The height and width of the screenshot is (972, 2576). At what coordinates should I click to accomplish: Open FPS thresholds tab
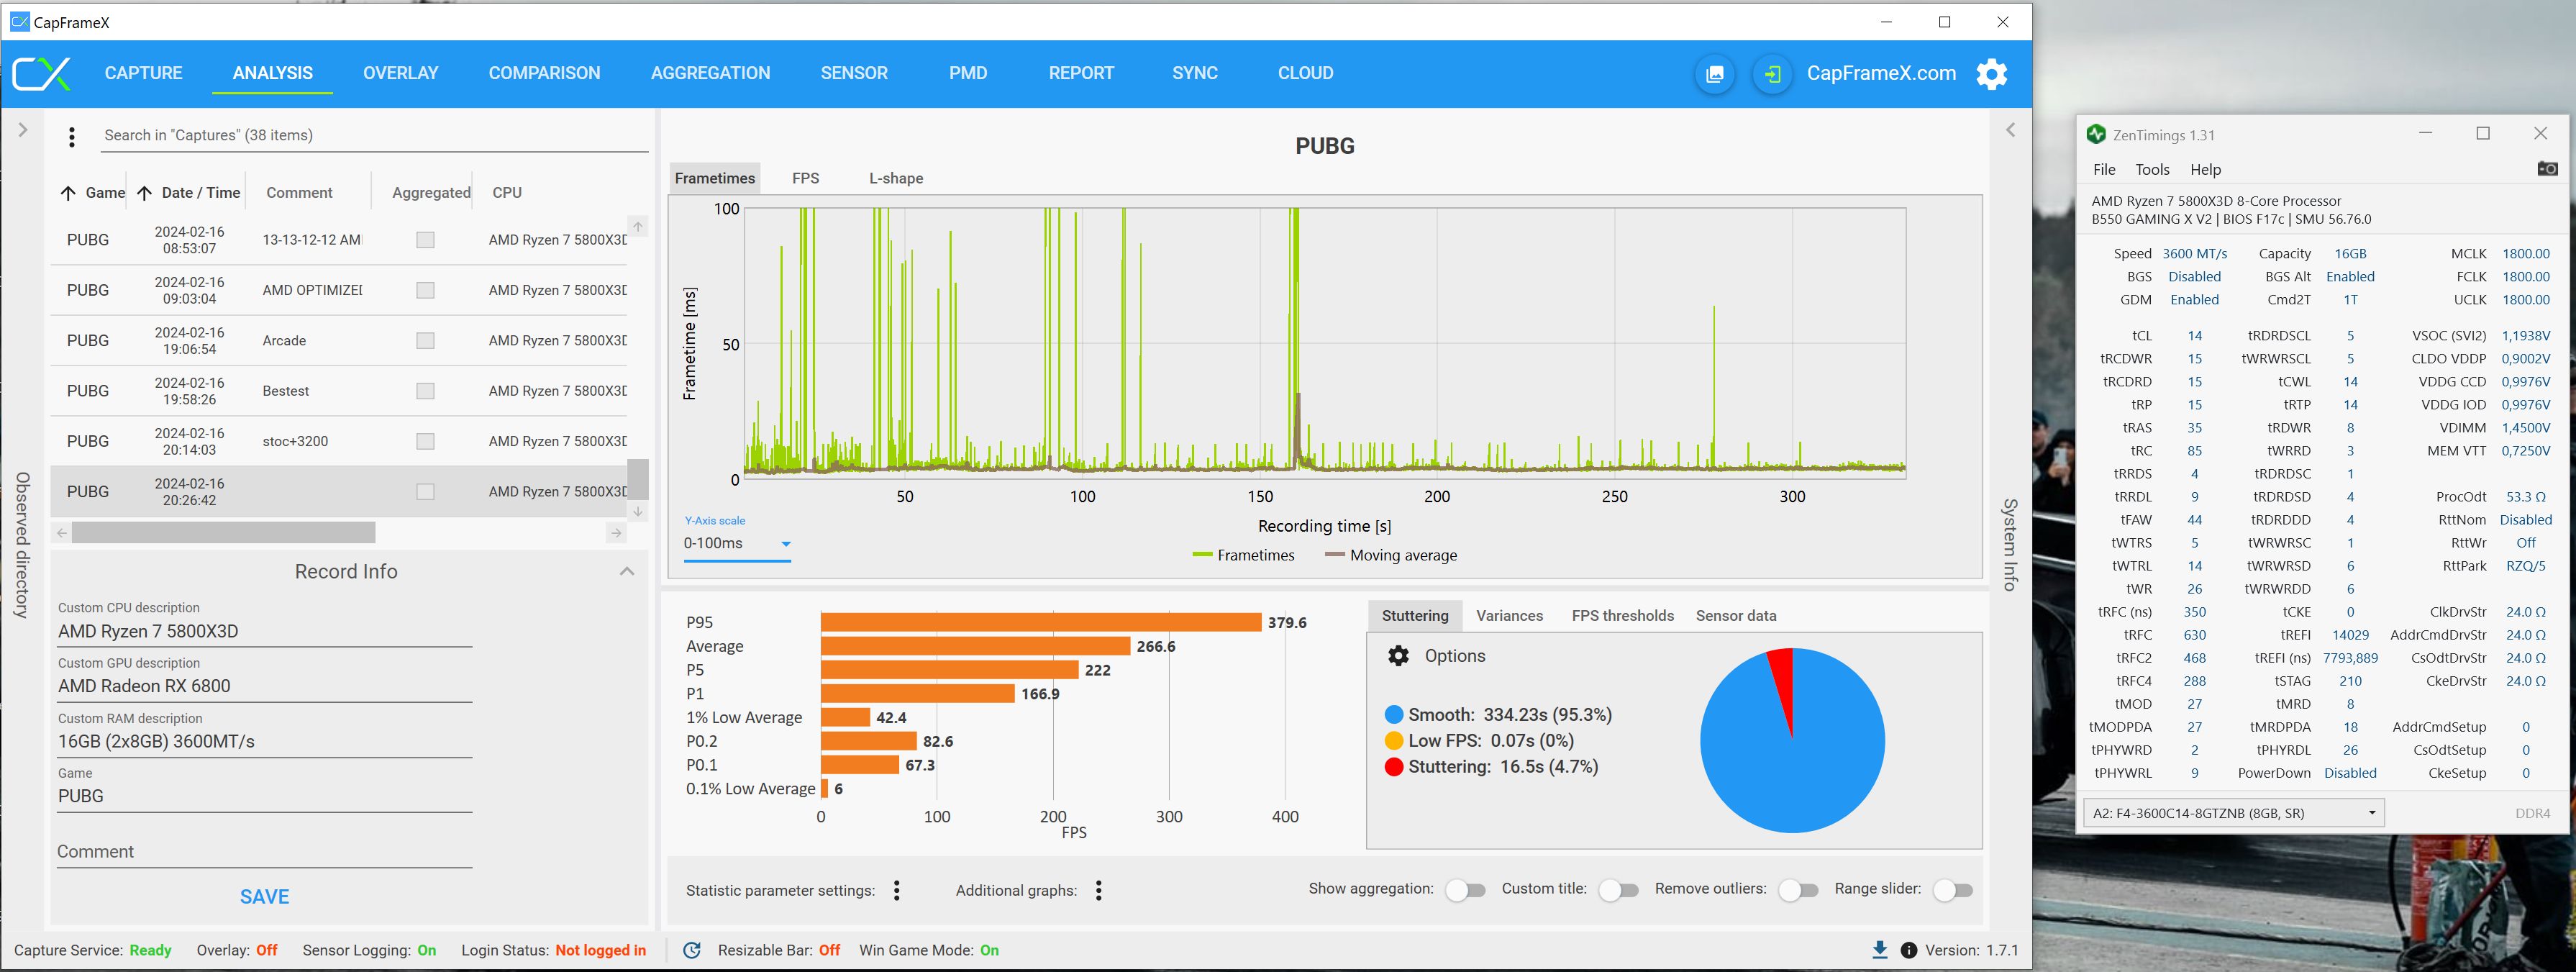1622,616
